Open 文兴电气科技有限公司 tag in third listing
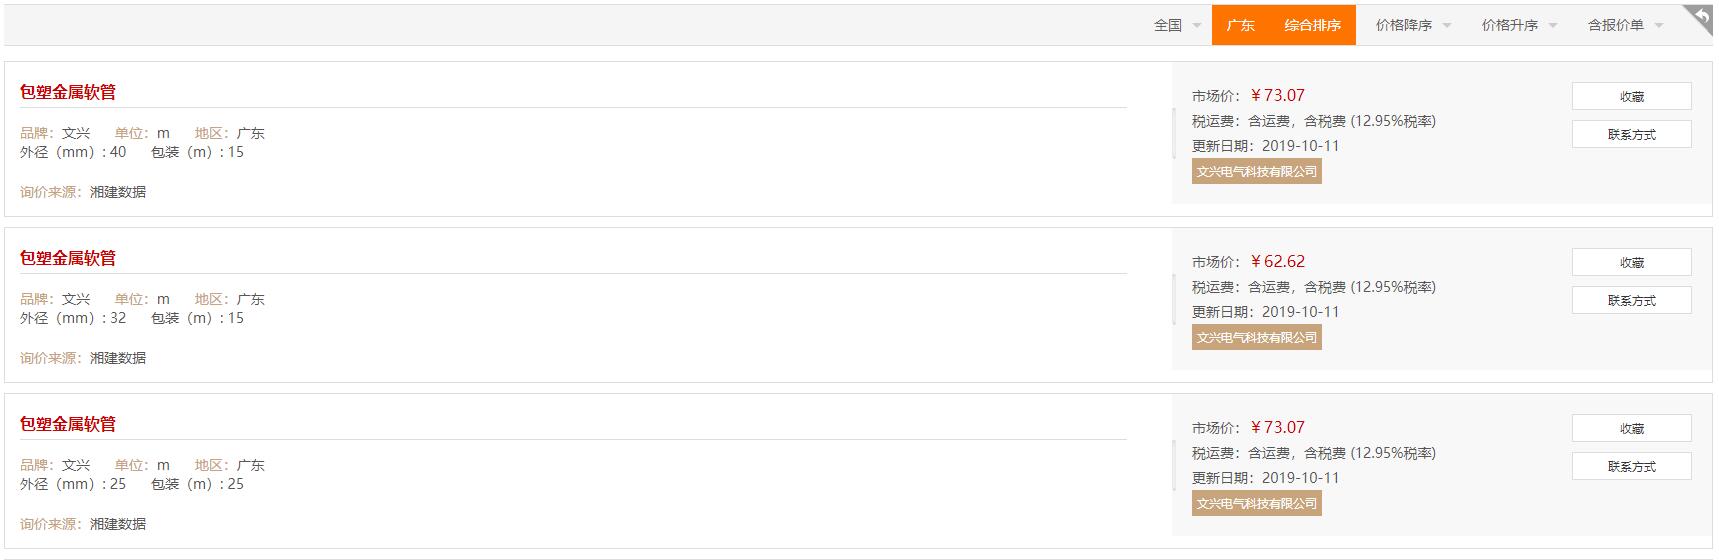This screenshot has height=560, width=1719. [x=1257, y=503]
